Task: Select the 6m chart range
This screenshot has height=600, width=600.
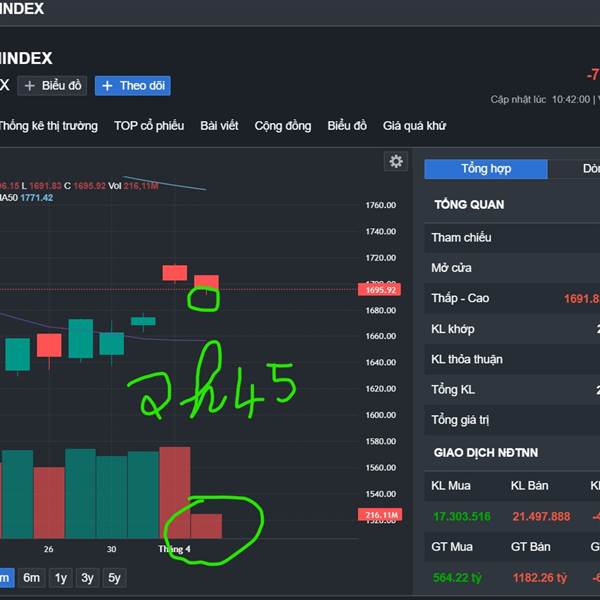Action: (x=31, y=577)
